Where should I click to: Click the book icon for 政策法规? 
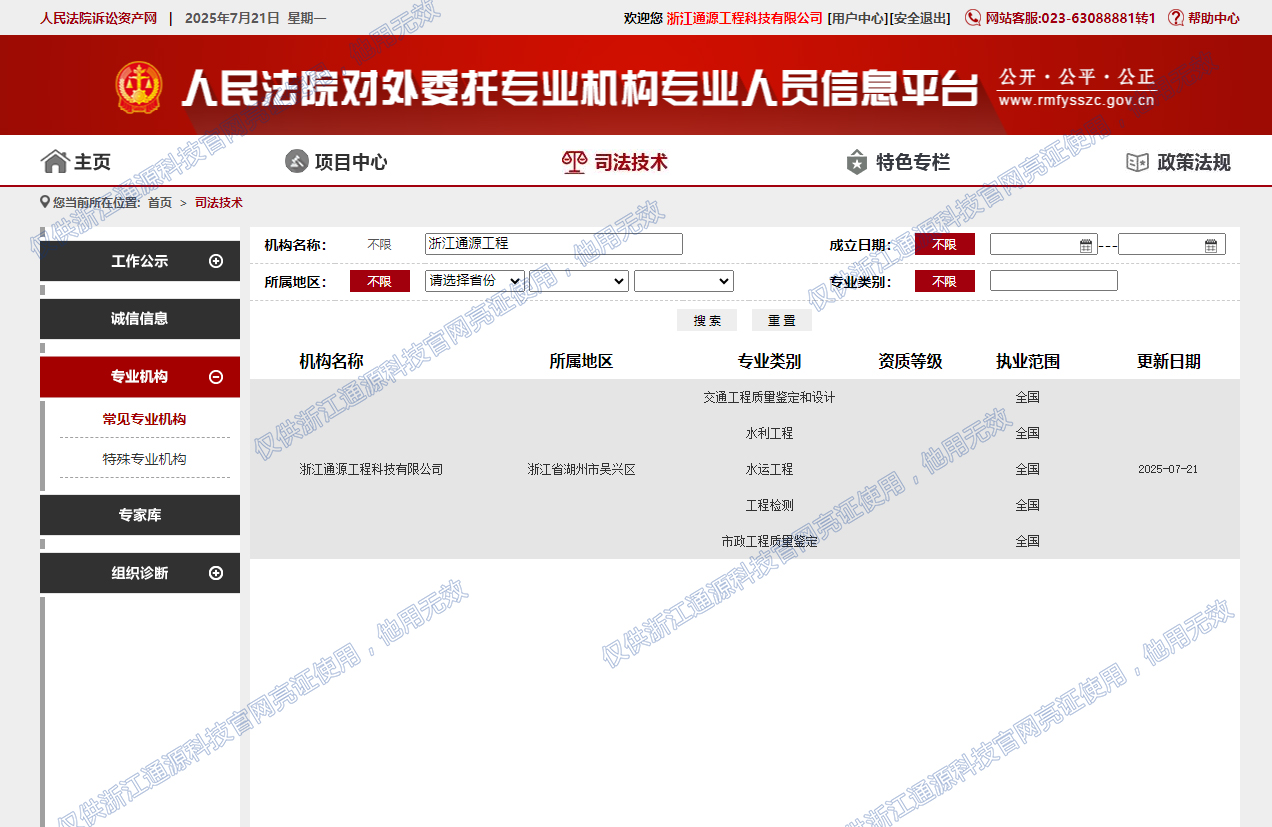tap(1138, 162)
